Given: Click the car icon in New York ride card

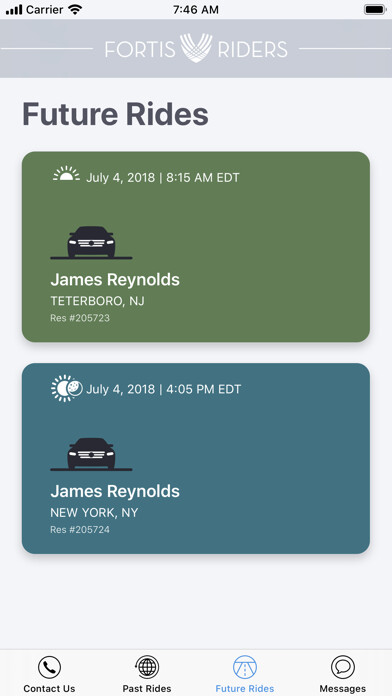Looking at the screenshot, I should tap(91, 454).
